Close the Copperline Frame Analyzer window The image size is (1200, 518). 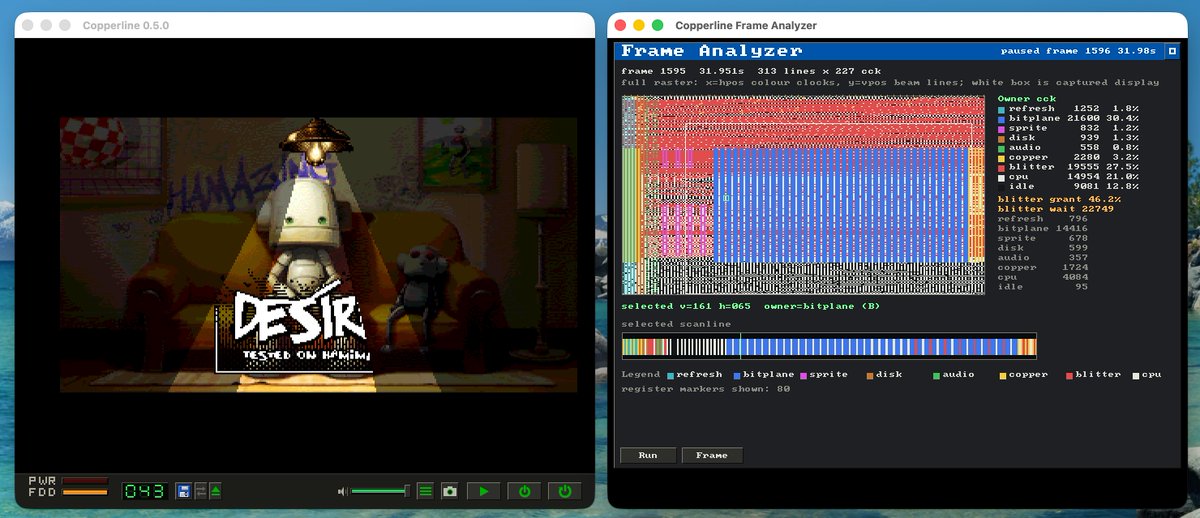click(621, 25)
